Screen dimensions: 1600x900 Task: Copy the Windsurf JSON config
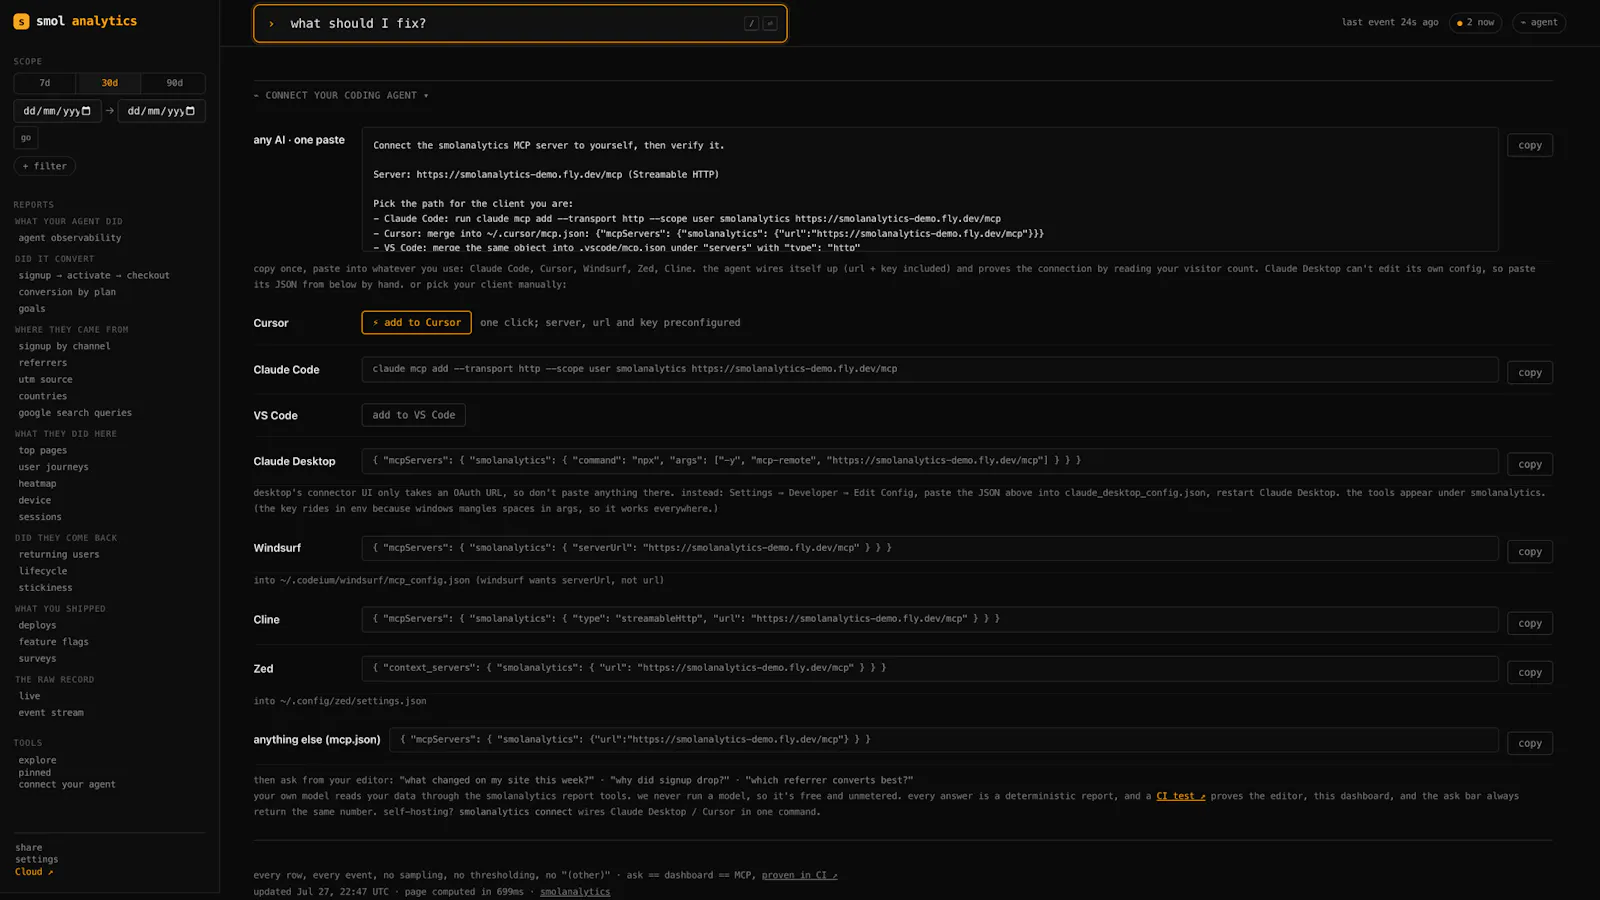coord(1530,551)
